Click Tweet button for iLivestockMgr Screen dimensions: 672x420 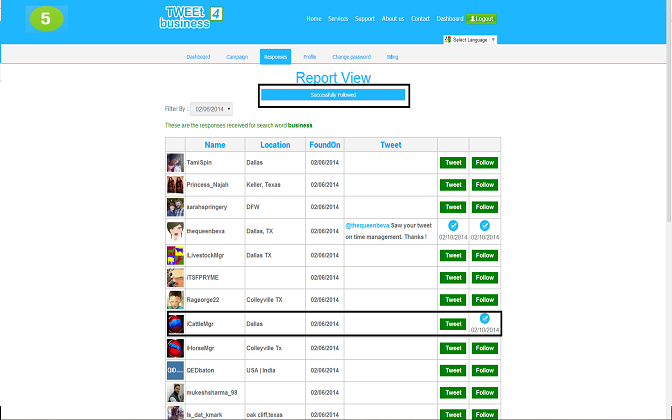[x=453, y=255]
